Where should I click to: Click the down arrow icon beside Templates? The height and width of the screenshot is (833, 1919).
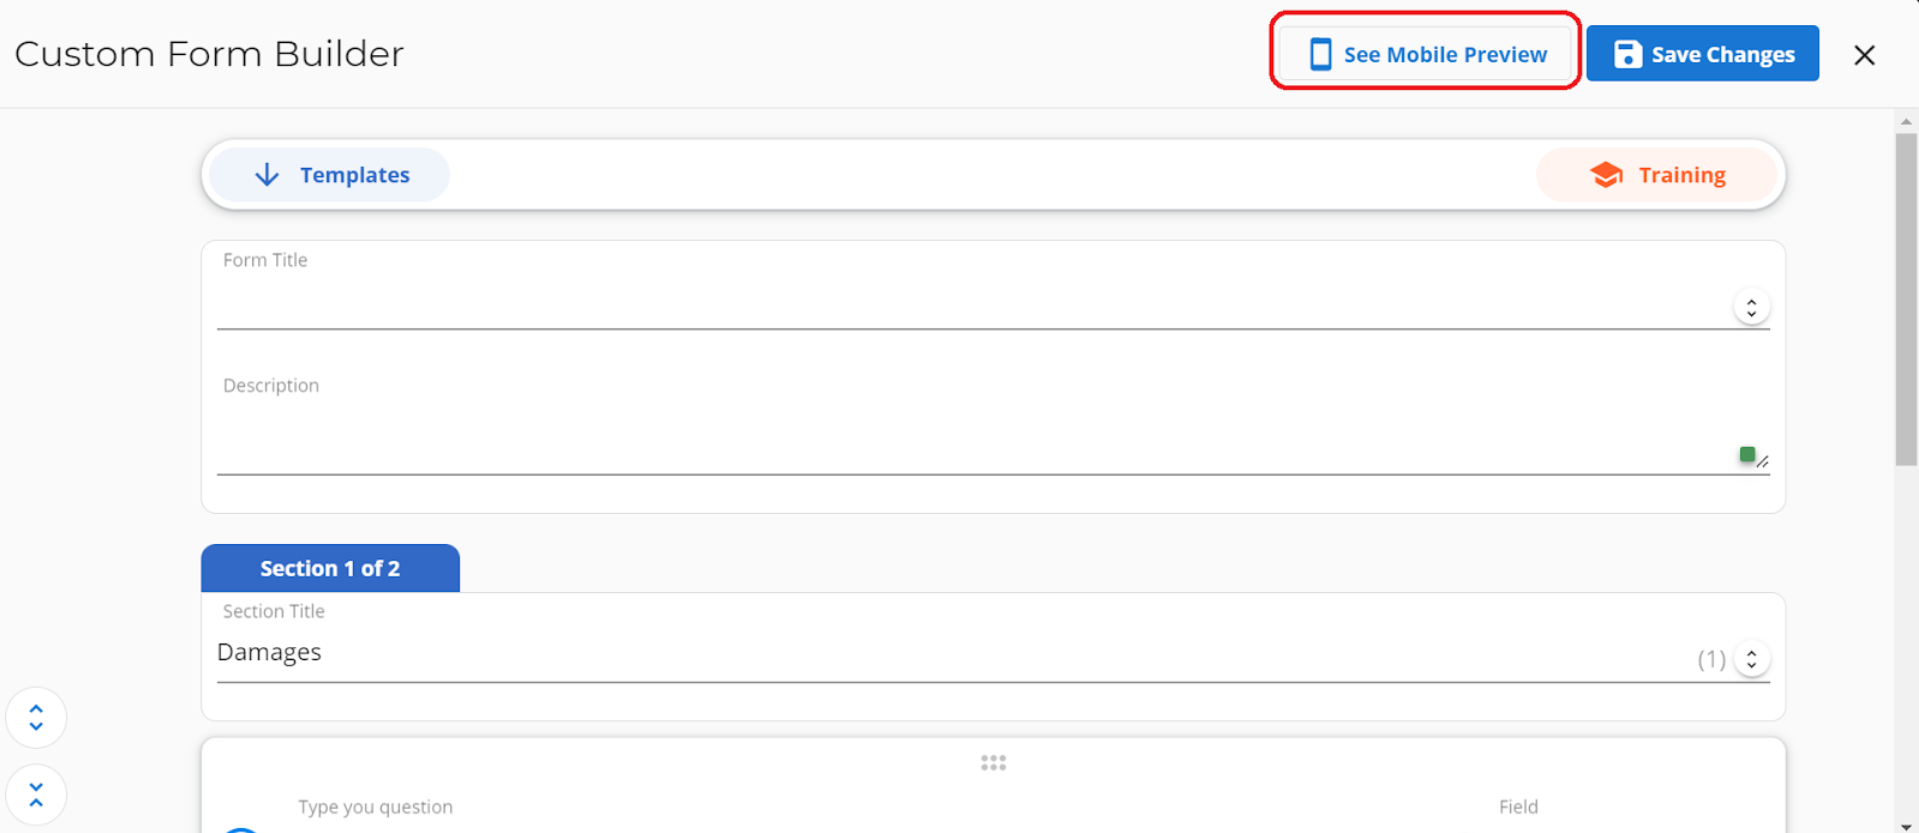pyautogui.click(x=267, y=175)
